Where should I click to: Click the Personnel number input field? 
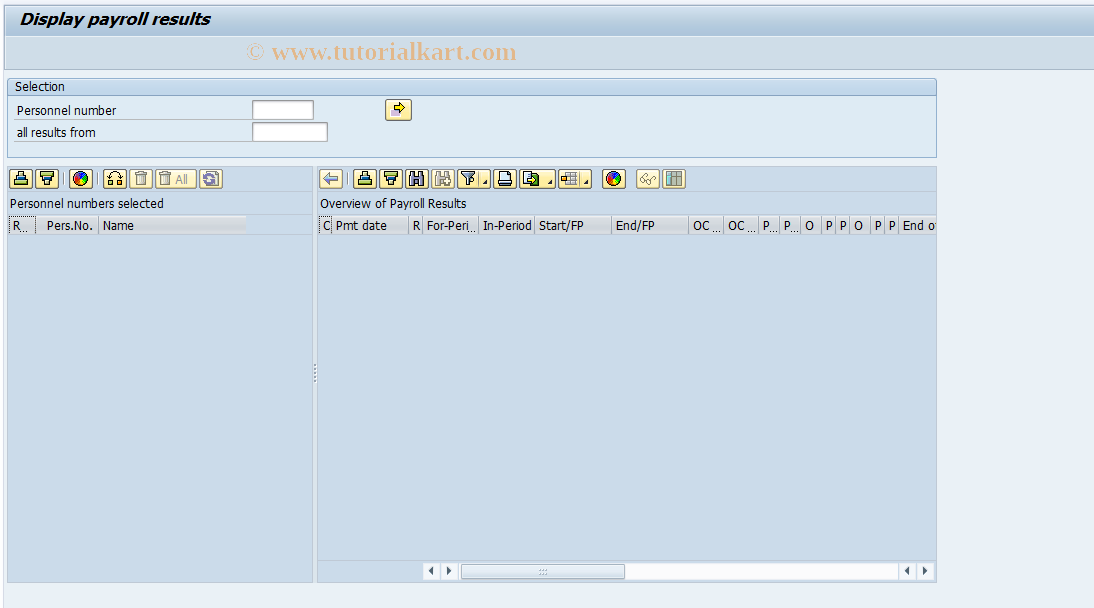[283, 110]
